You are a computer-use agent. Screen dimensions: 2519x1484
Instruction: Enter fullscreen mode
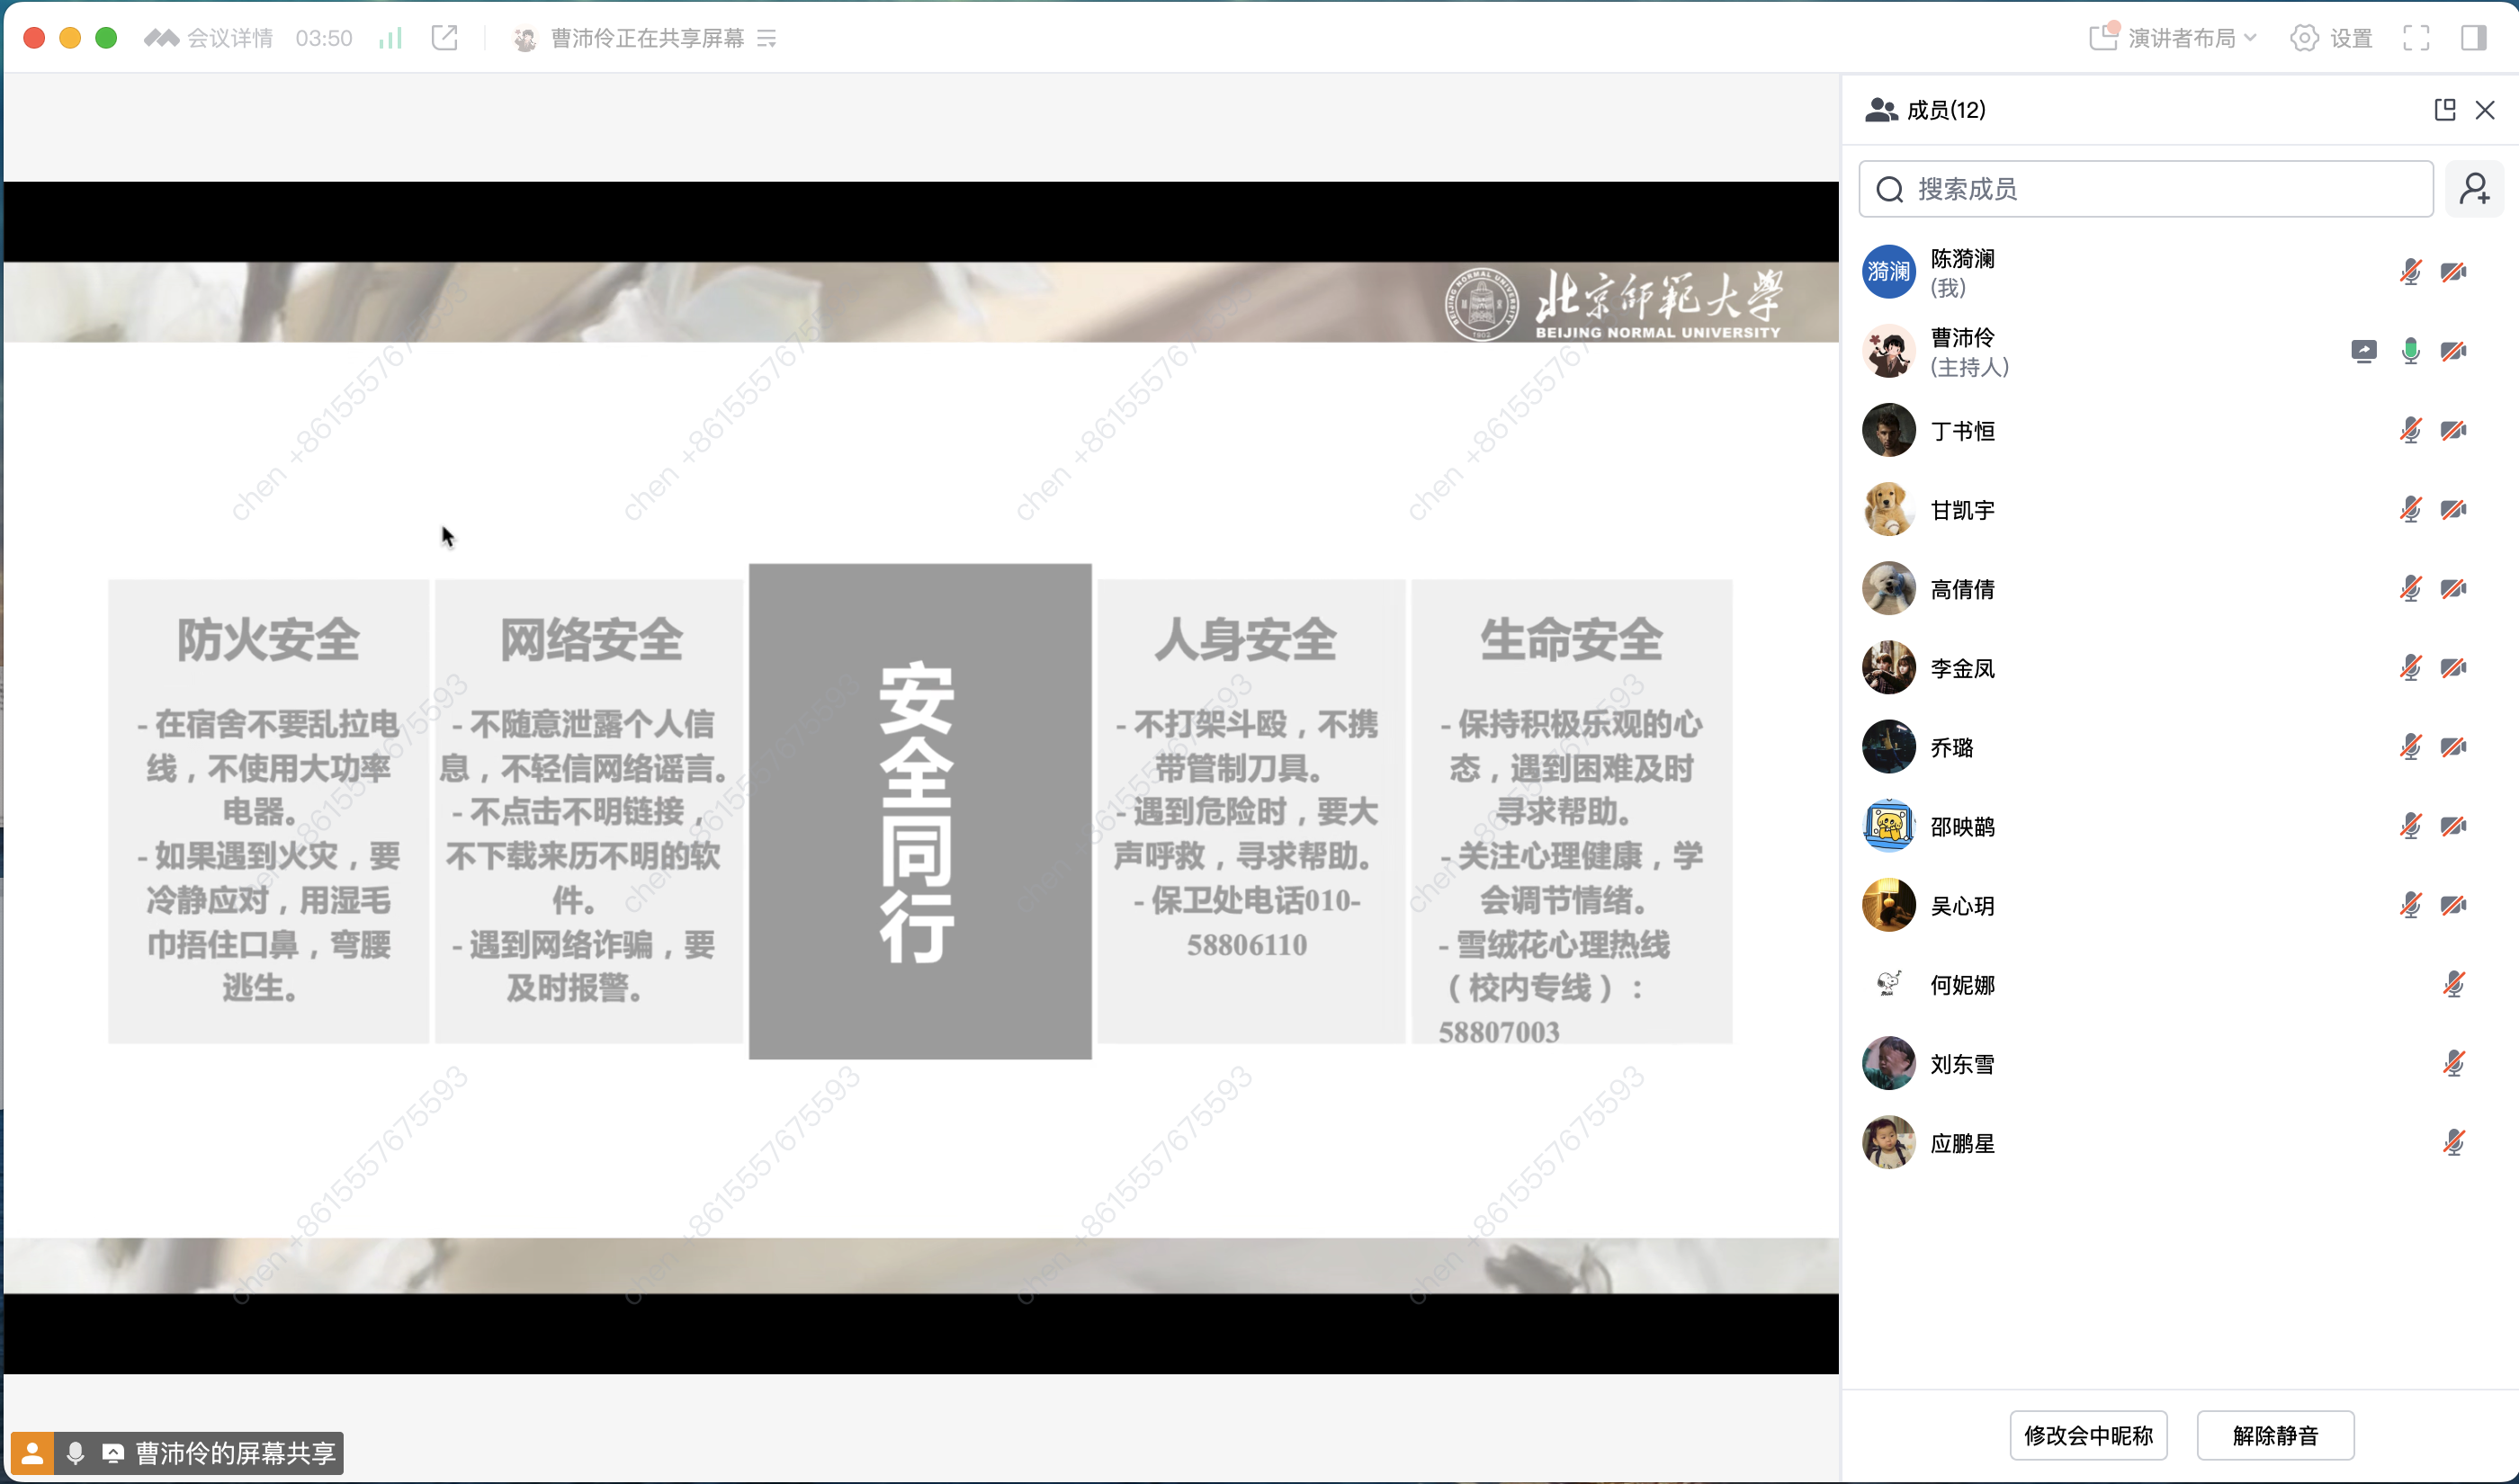(x=2416, y=38)
